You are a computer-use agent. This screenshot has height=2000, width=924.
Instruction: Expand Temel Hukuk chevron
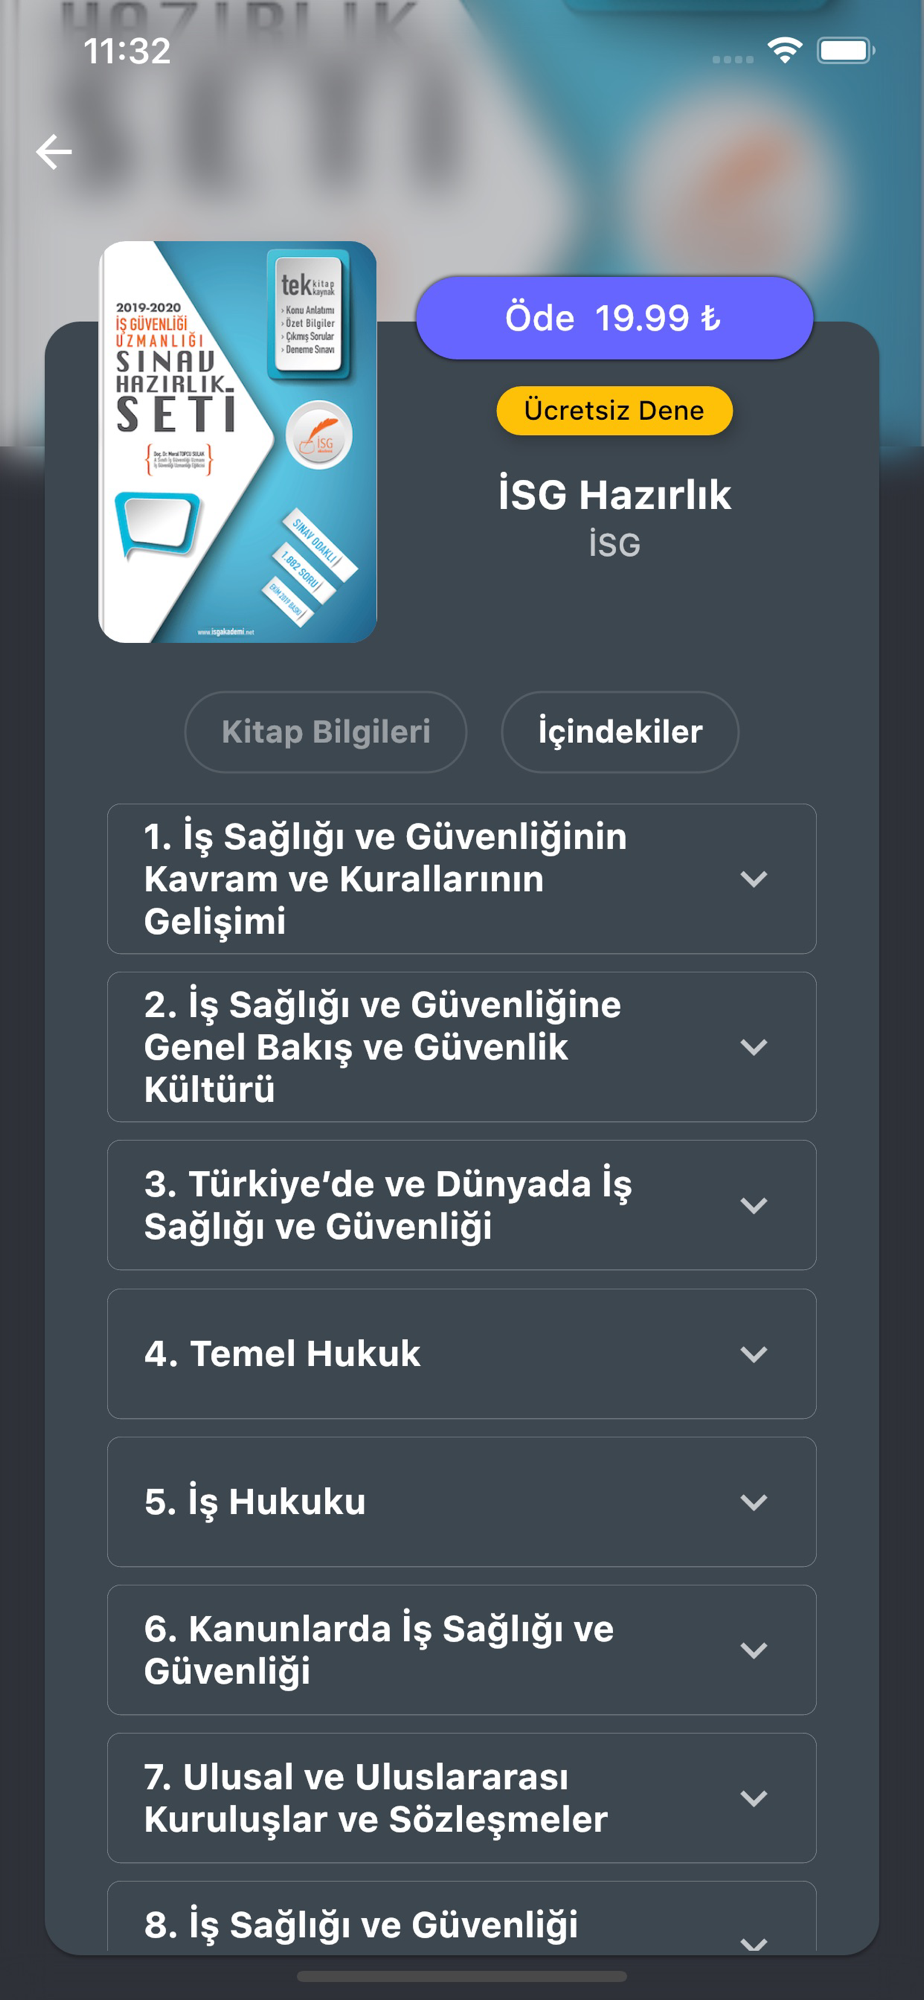point(754,1354)
